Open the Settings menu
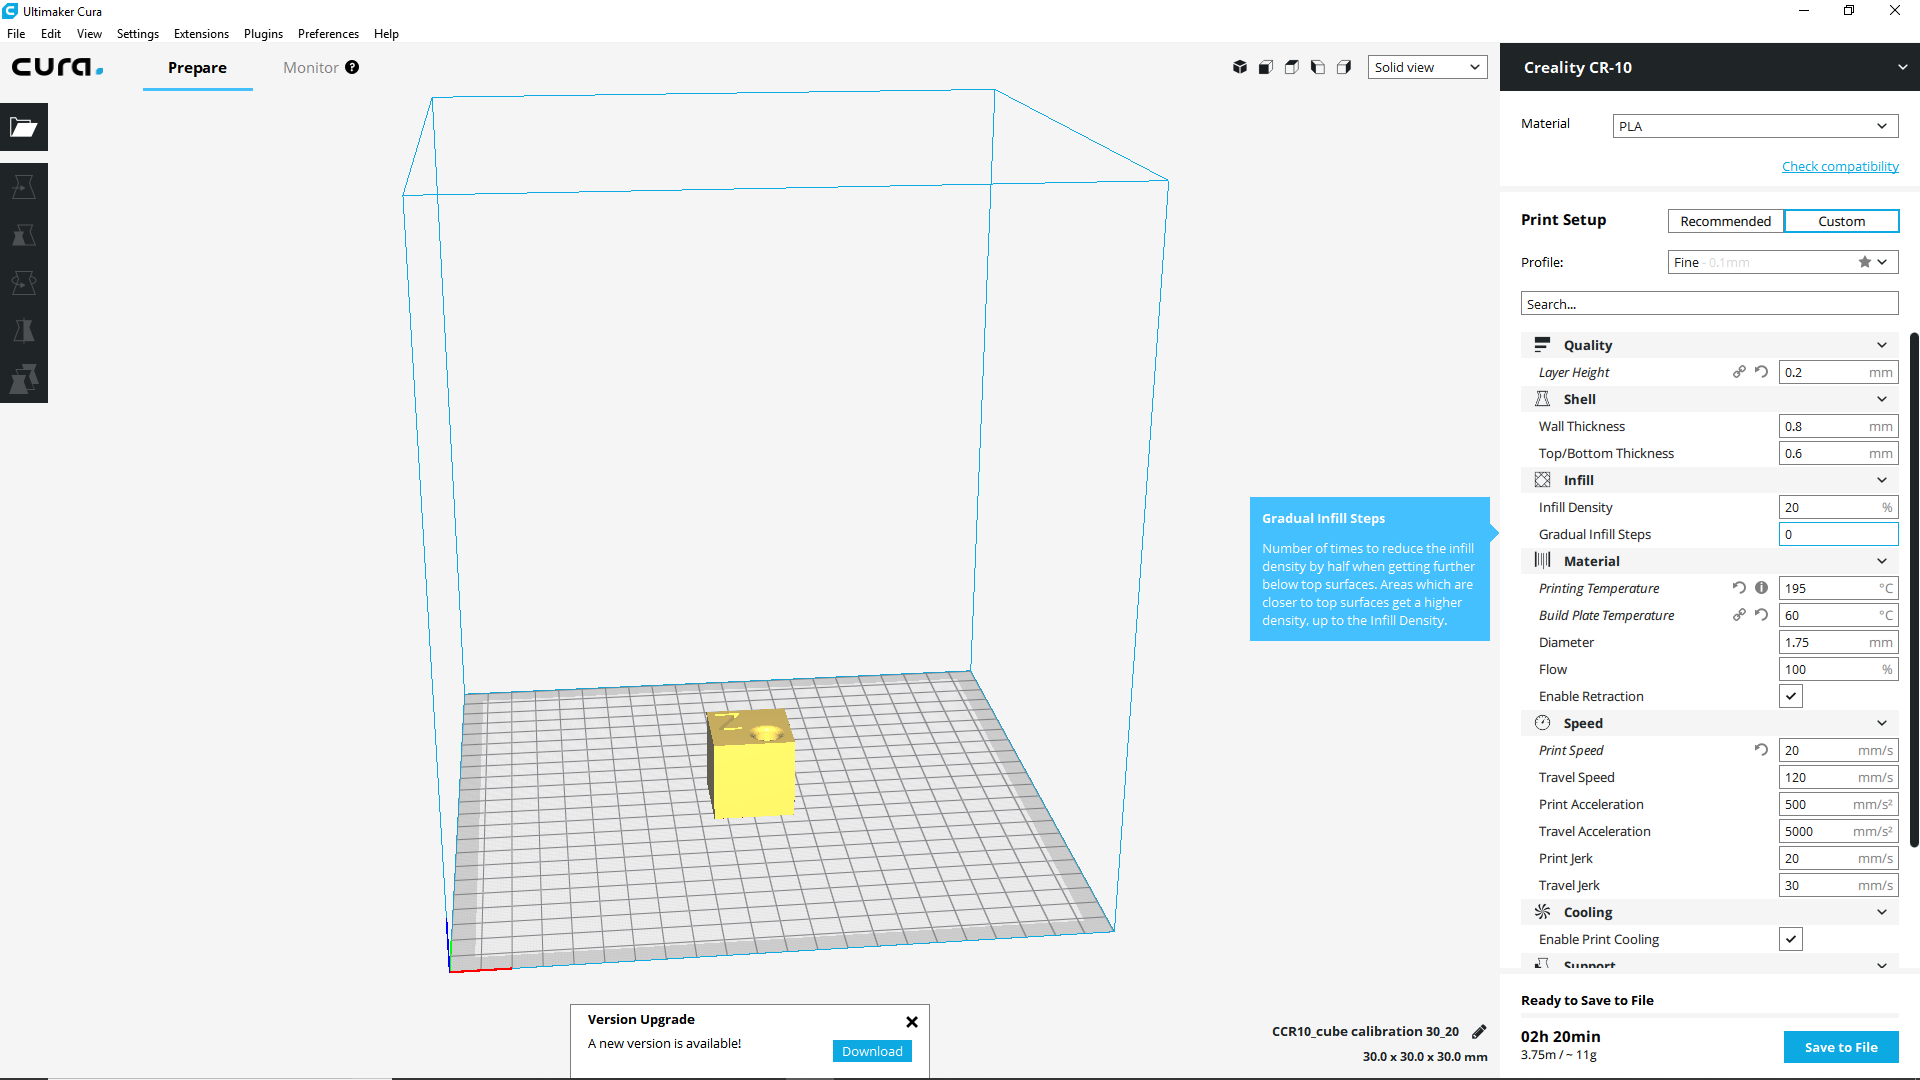Viewport: 1920px width, 1080px height. 138,33
